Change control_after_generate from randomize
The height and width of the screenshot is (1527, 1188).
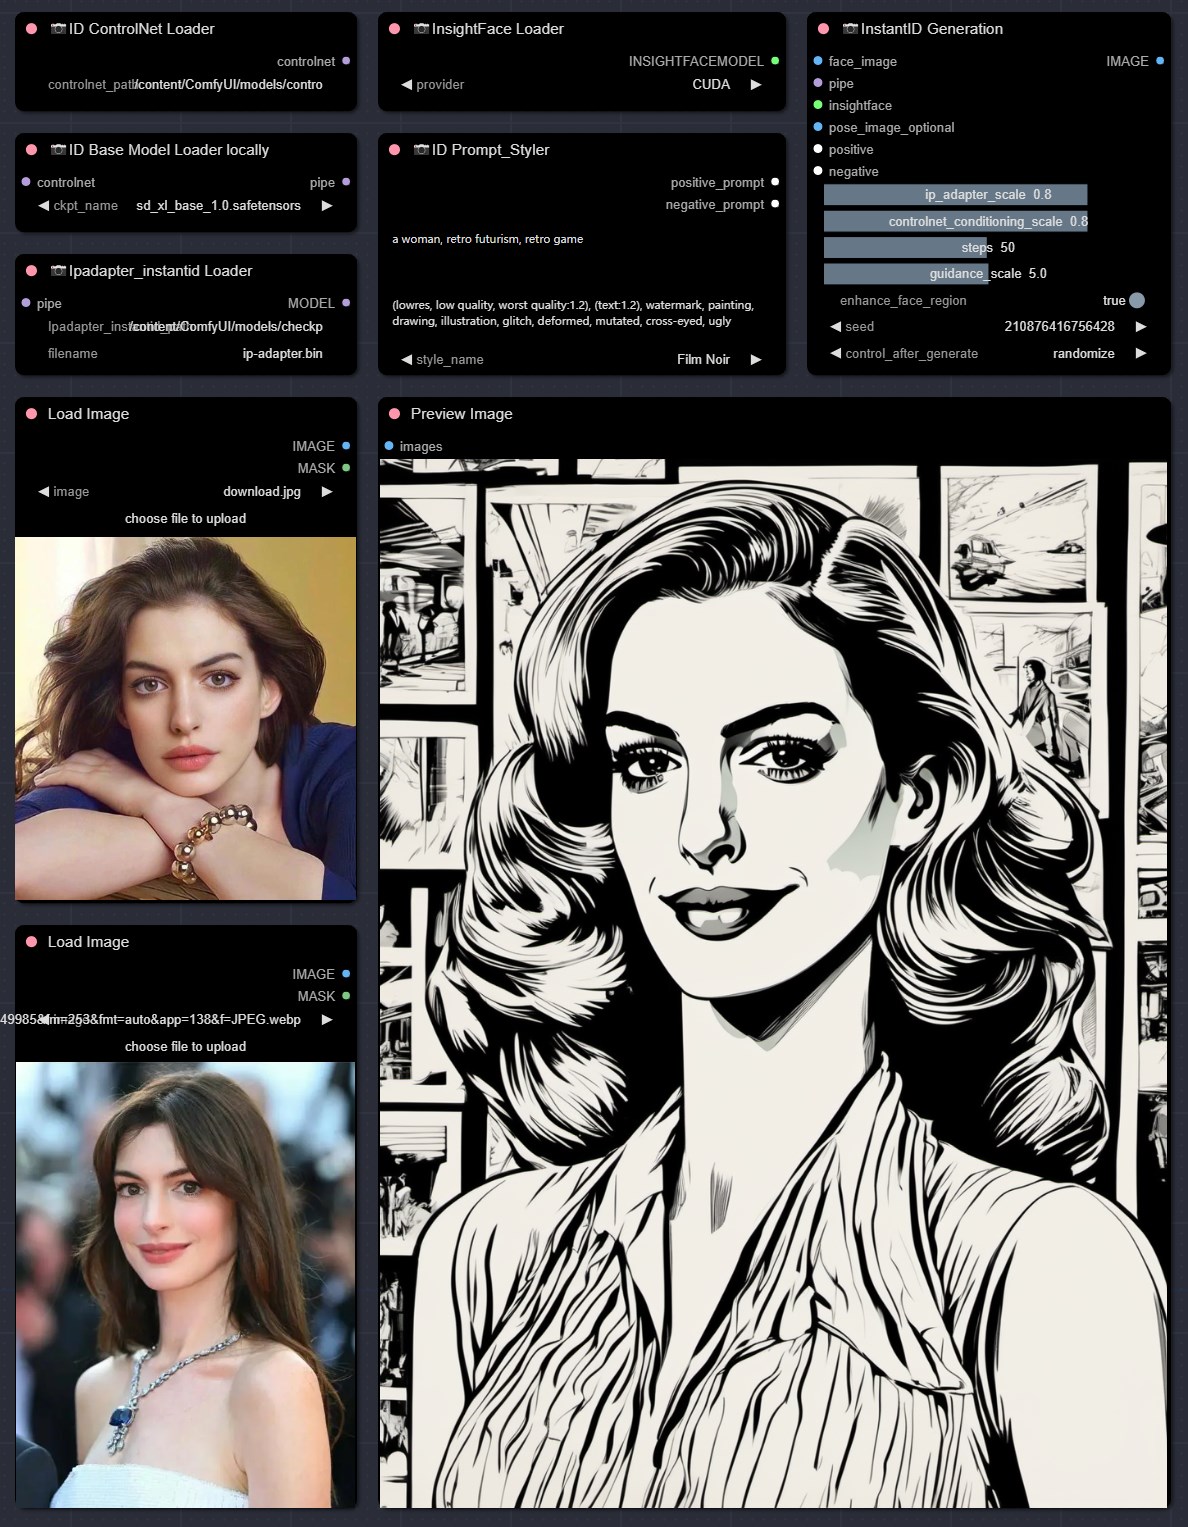coord(1141,353)
